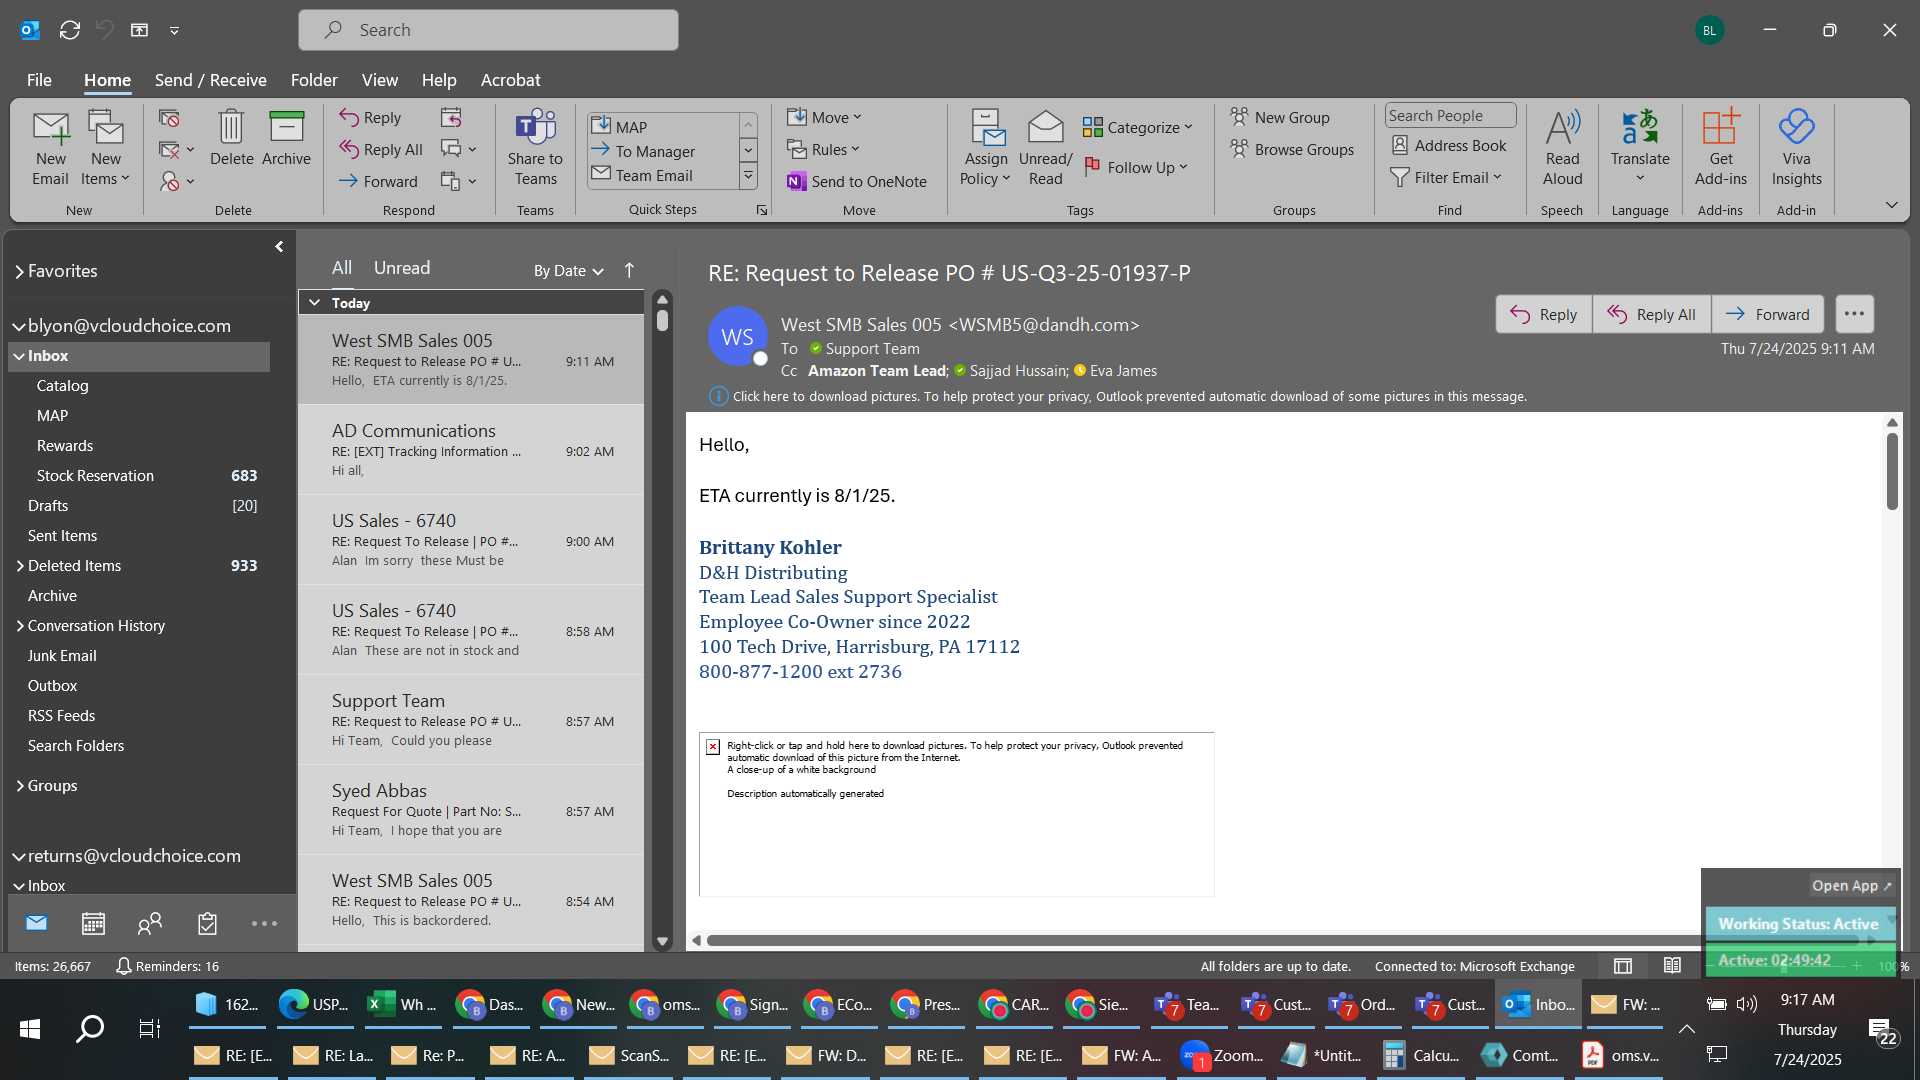Image resolution: width=1920 pixels, height=1080 pixels.
Task: Click the Delete envelope trash icon
Action: tap(231, 138)
